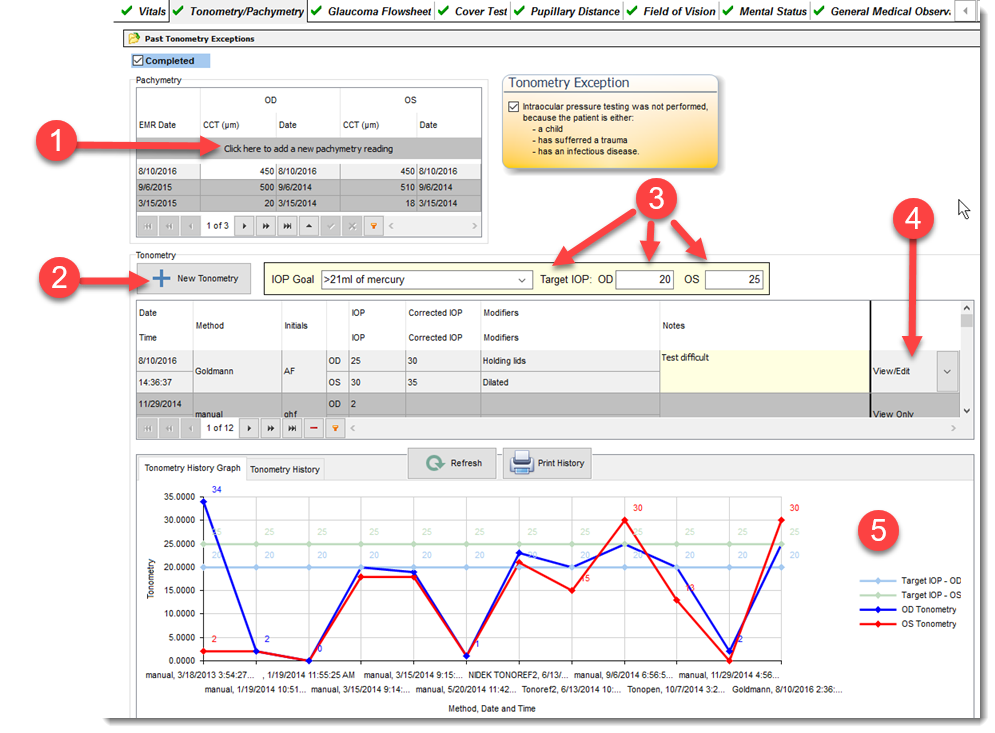Open the IOP Goal dropdown
995x733 pixels.
point(522,280)
